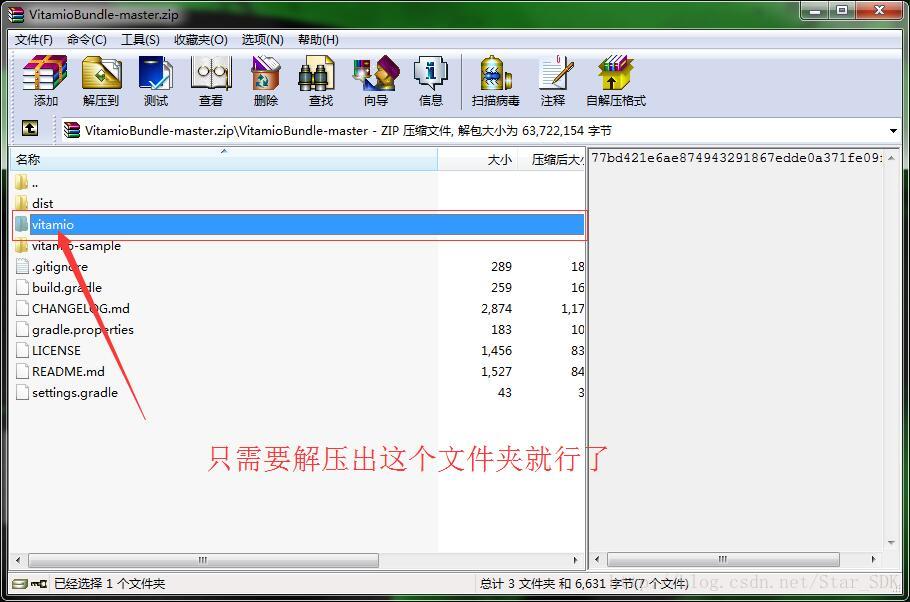
Task: Sort by the 压缩后大小 column header
Action: point(551,159)
